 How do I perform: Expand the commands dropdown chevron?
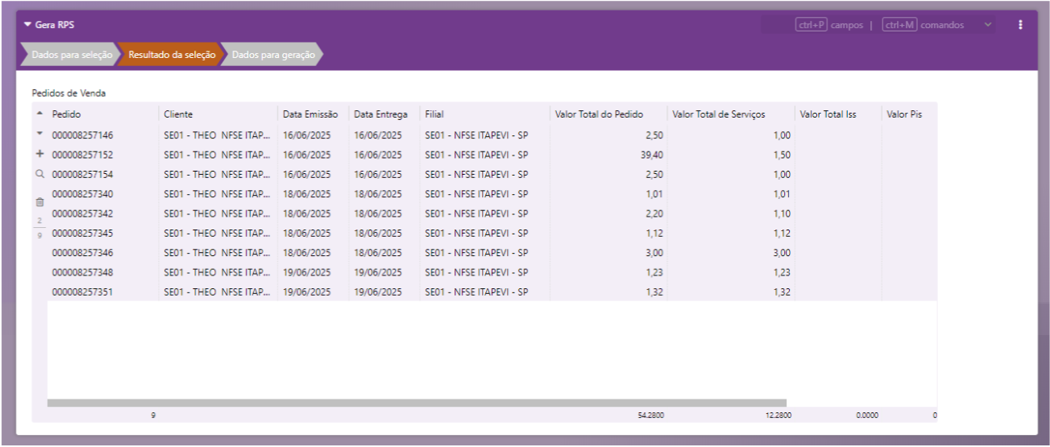coord(987,25)
